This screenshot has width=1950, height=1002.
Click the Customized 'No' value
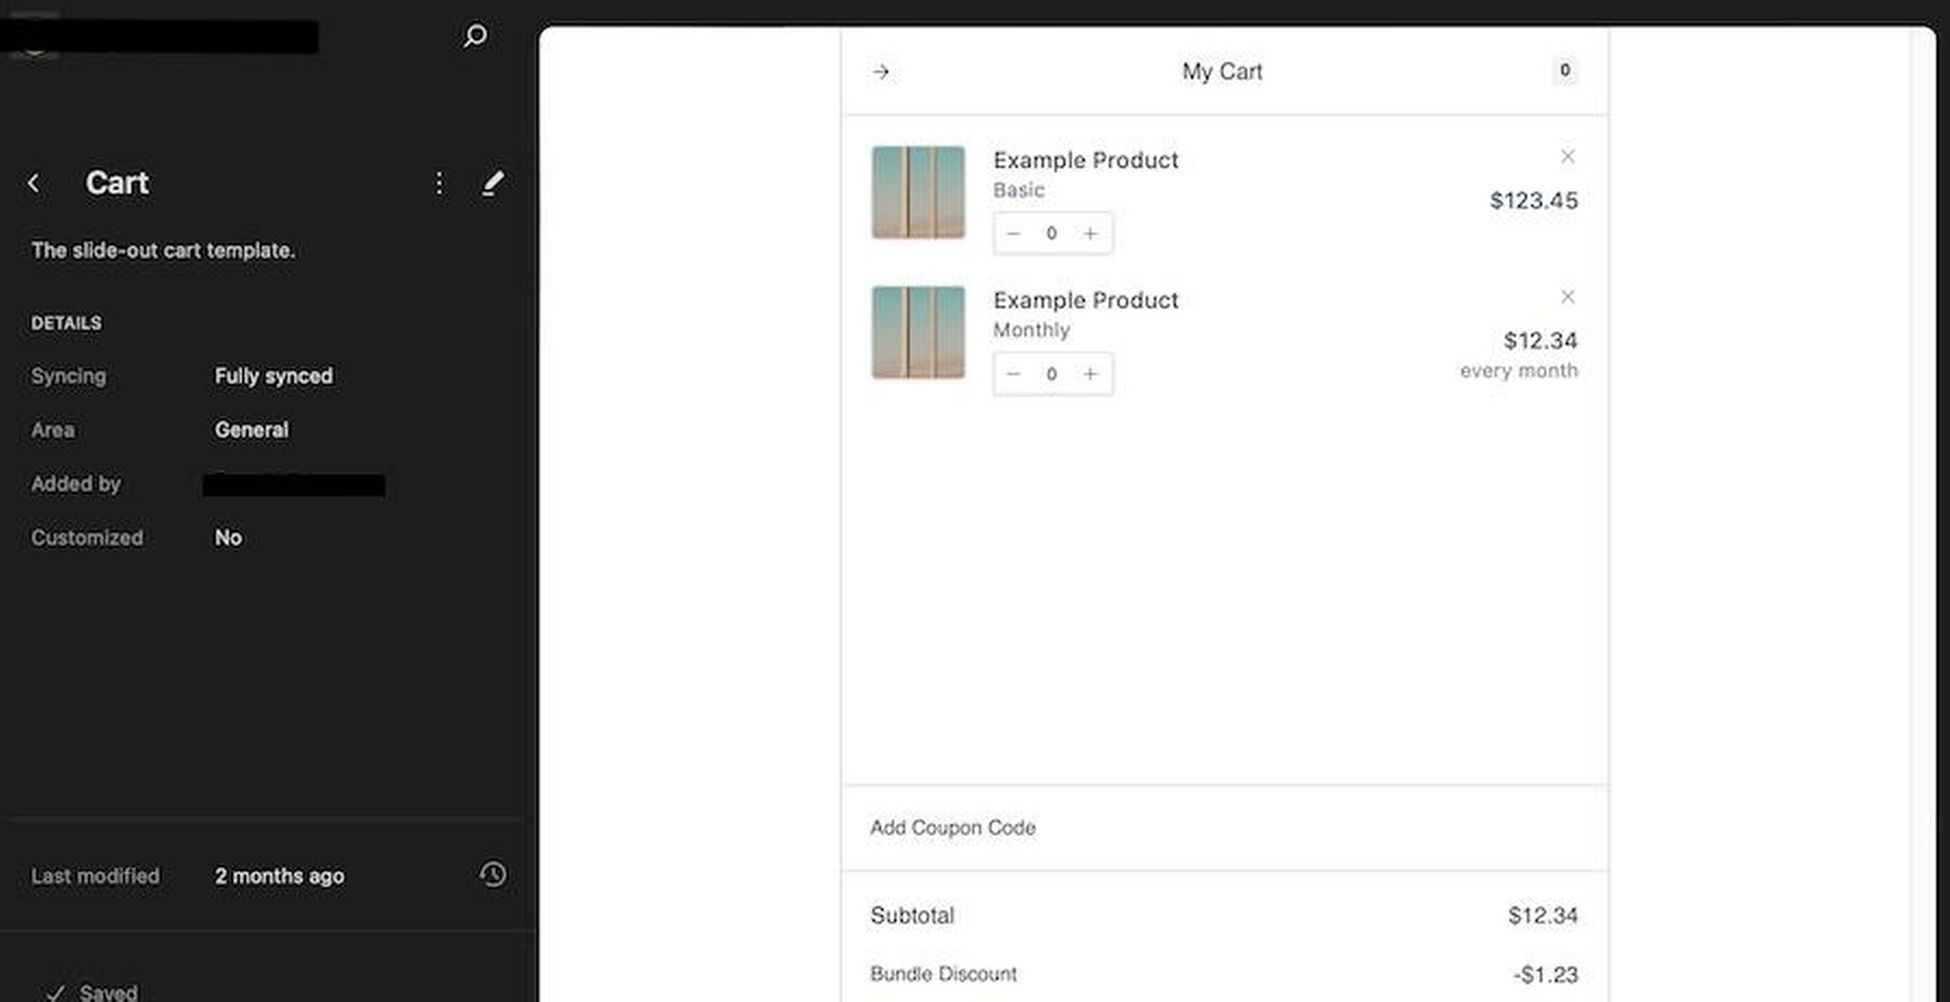(x=228, y=538)
